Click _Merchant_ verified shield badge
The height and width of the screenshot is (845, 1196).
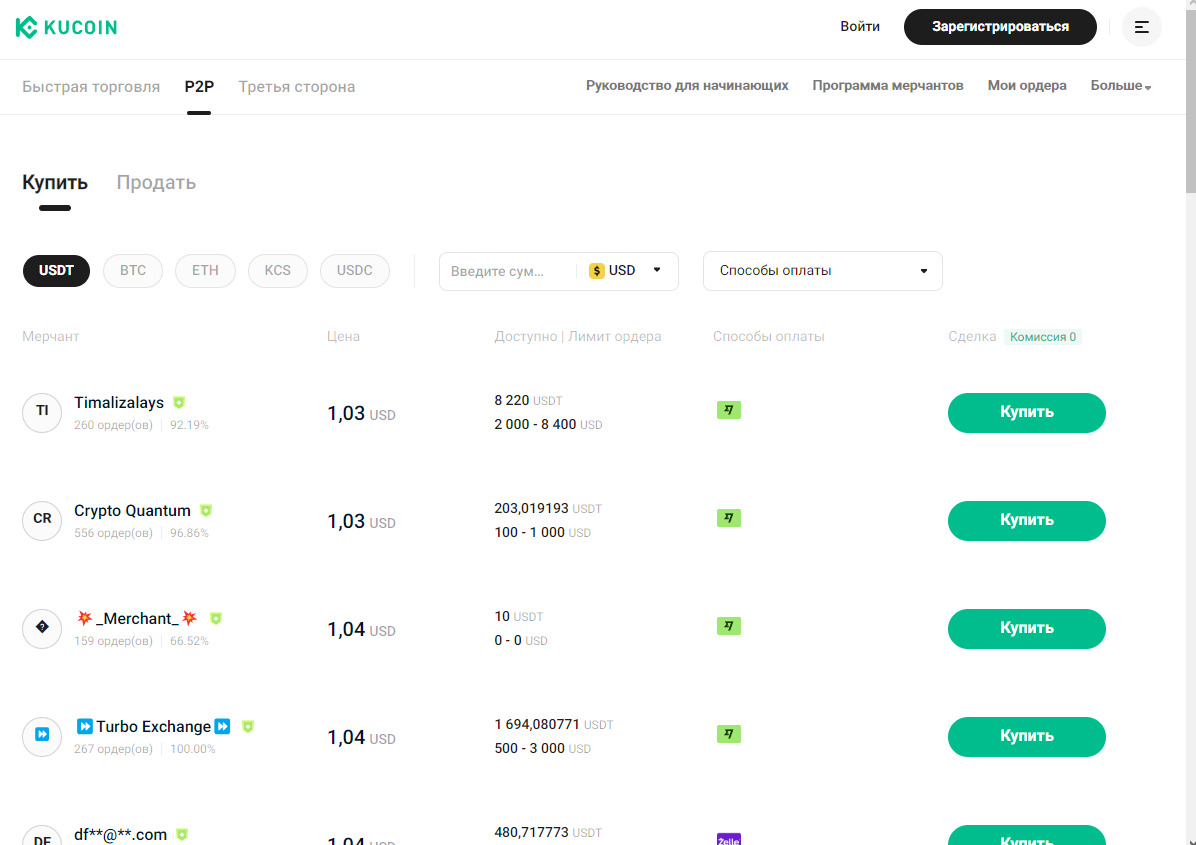click(x=216, y=618)
